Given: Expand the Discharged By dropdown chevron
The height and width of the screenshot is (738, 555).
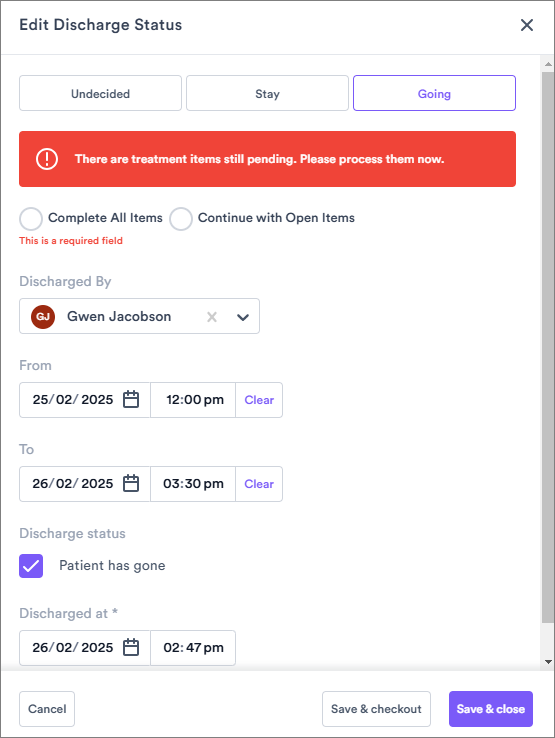Looking at the screenshot, I should click(243, 317).
